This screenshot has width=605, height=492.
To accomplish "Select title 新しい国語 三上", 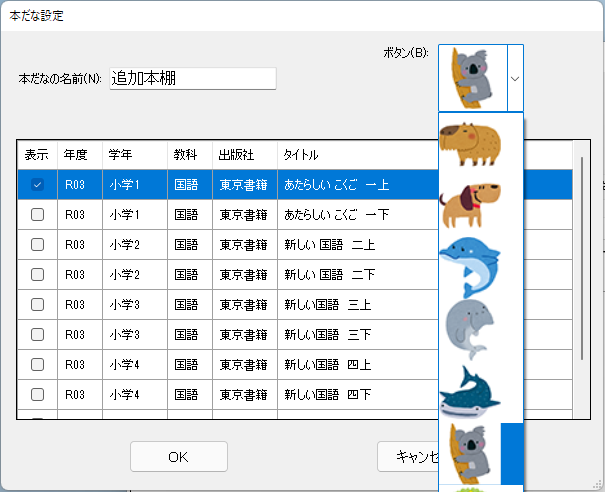I will 328,305.
